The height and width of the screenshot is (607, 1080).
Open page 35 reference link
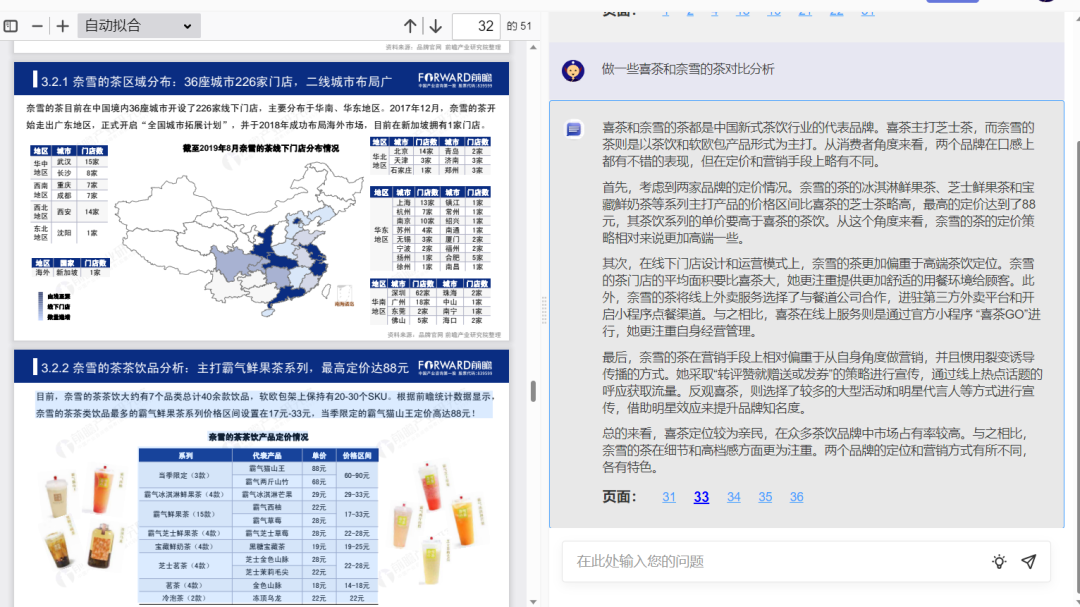(765, 497)
